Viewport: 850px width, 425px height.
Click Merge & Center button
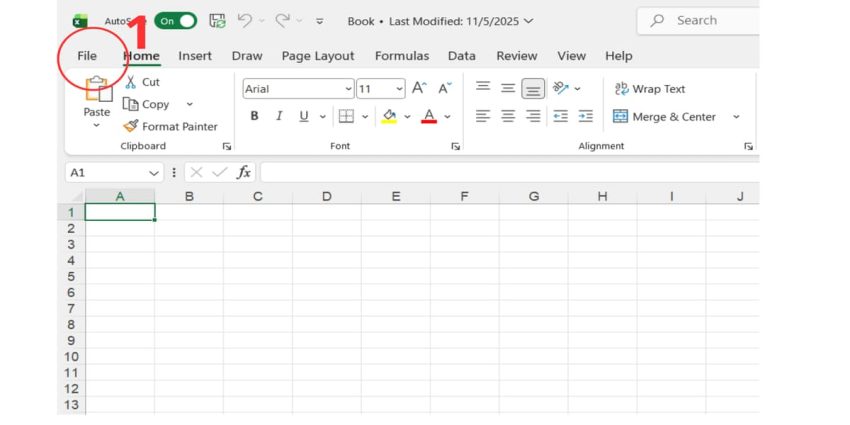(665, 117)
